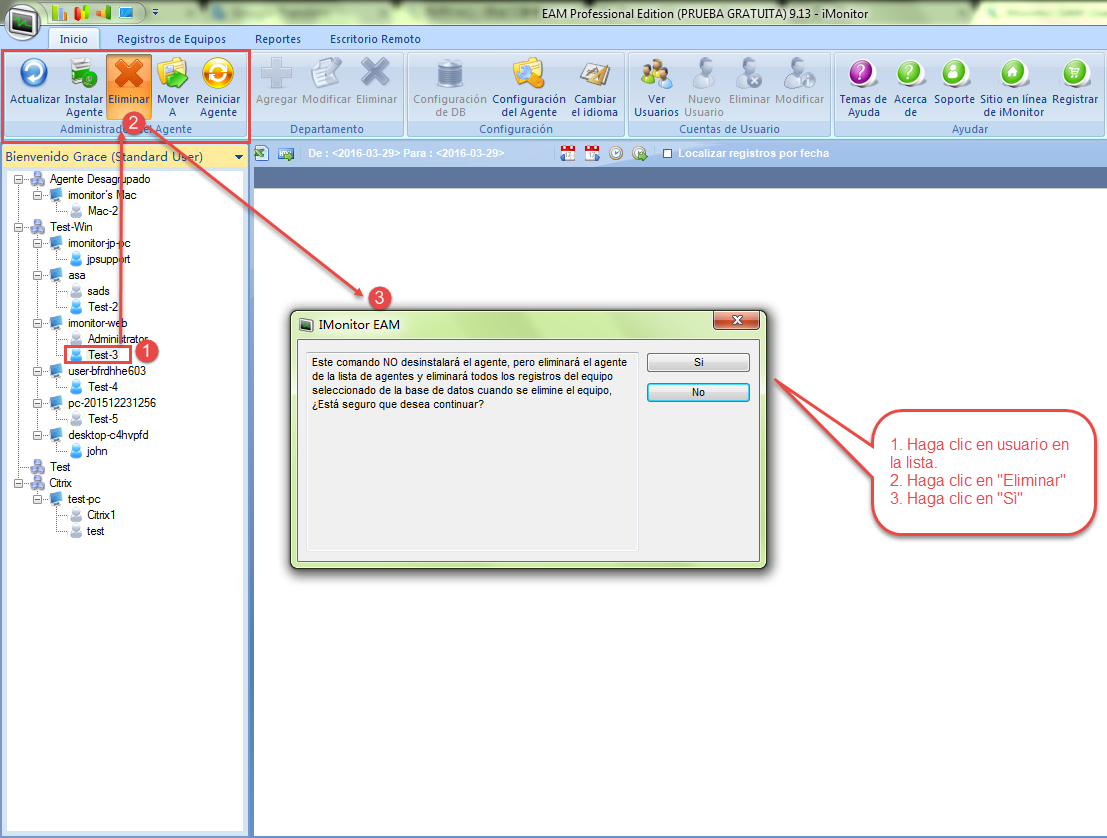This screenshot has width=1107, height=838.
Task: Collapse the test-pc node
Action: click(37, 499)
